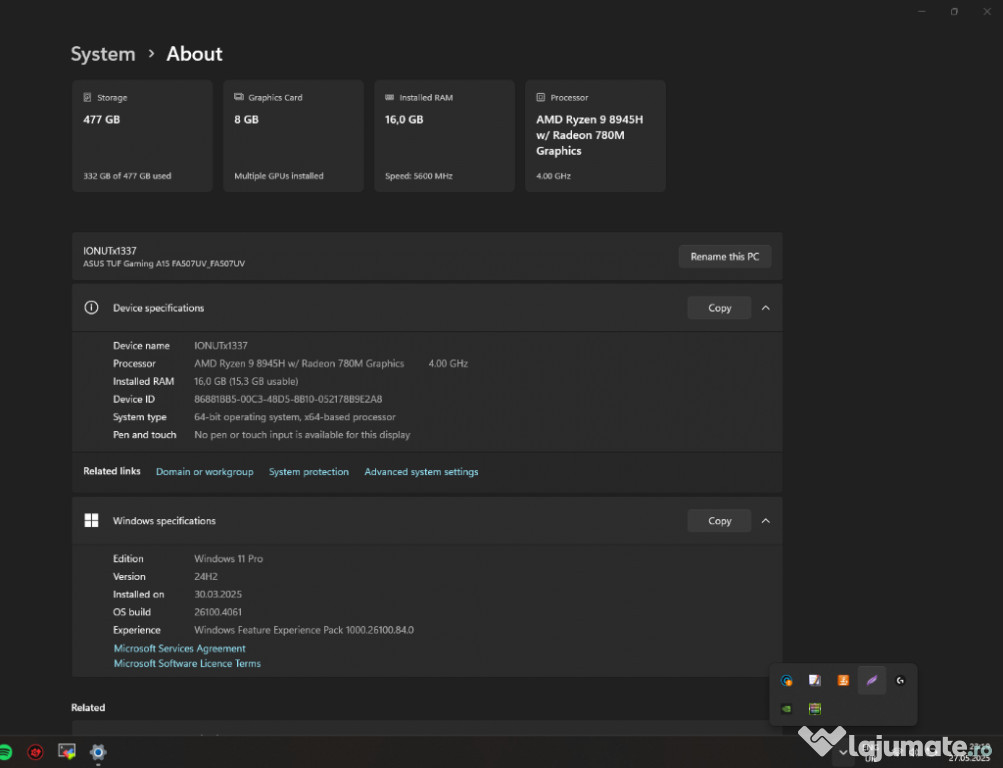Click the Windows logo beside Windows specifications

[x=91, y=521]
